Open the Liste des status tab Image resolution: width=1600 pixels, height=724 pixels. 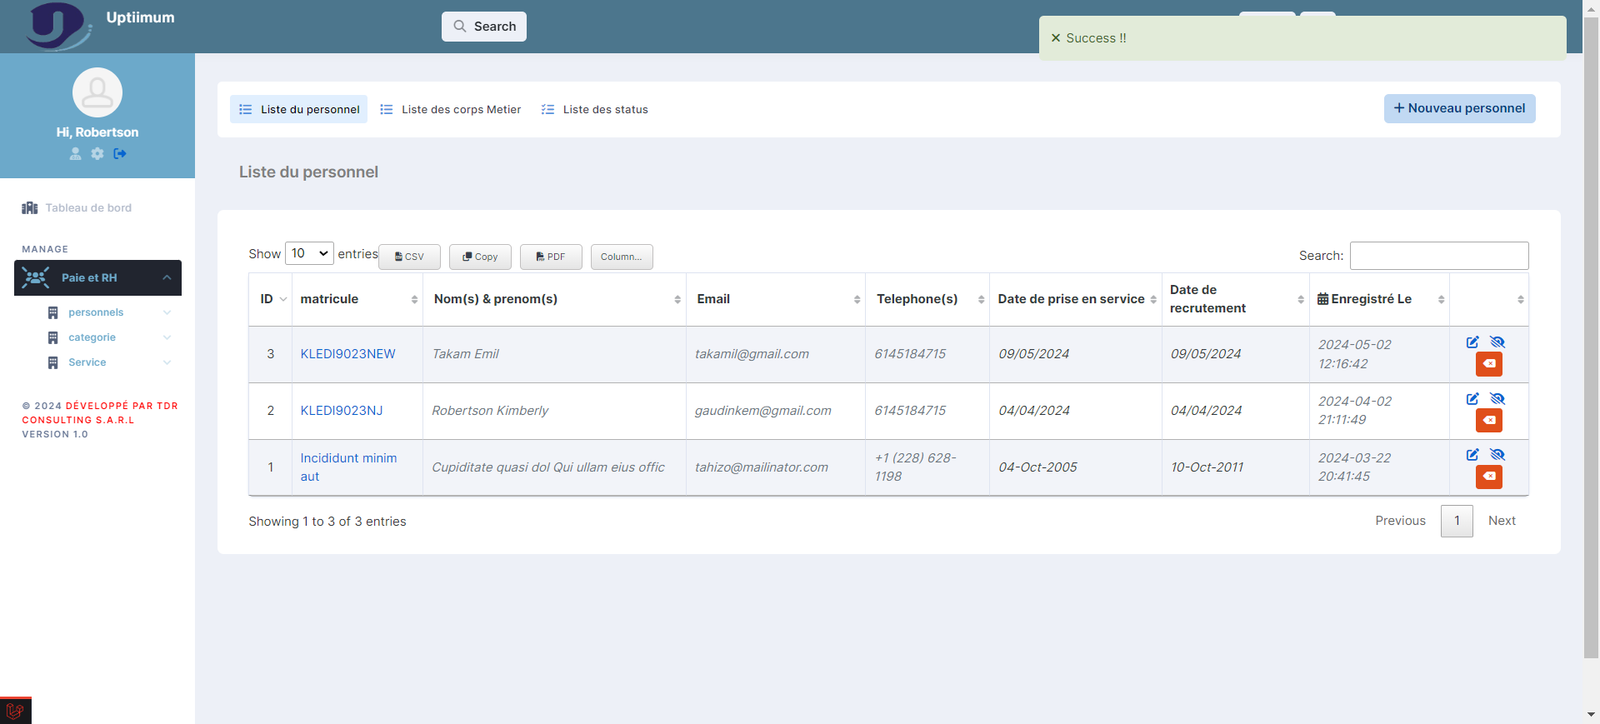tap(595, 110)
